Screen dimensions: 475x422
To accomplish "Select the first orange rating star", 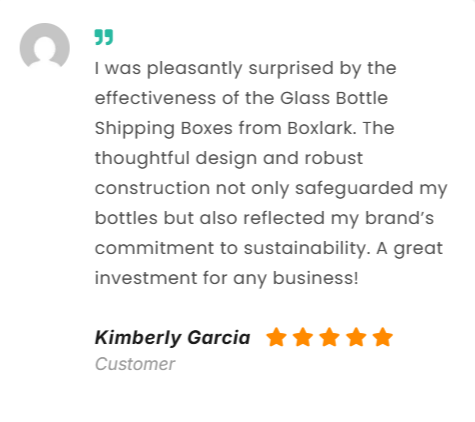I will pos(276,337).
